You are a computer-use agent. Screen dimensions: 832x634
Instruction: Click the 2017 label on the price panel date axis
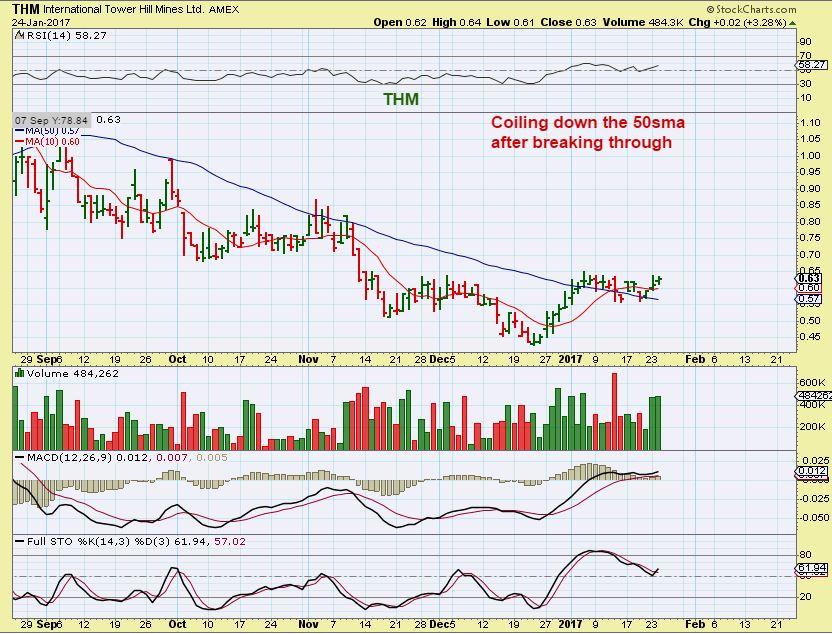point(570,359)
